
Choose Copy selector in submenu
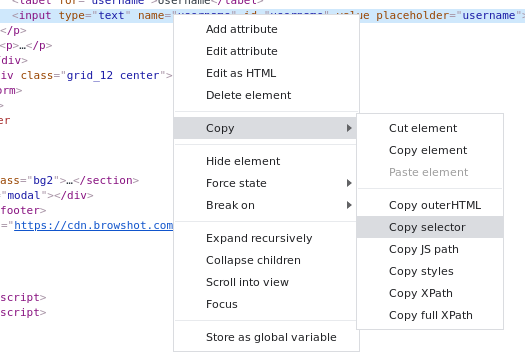pyautogui.click(x=430, y=227)
